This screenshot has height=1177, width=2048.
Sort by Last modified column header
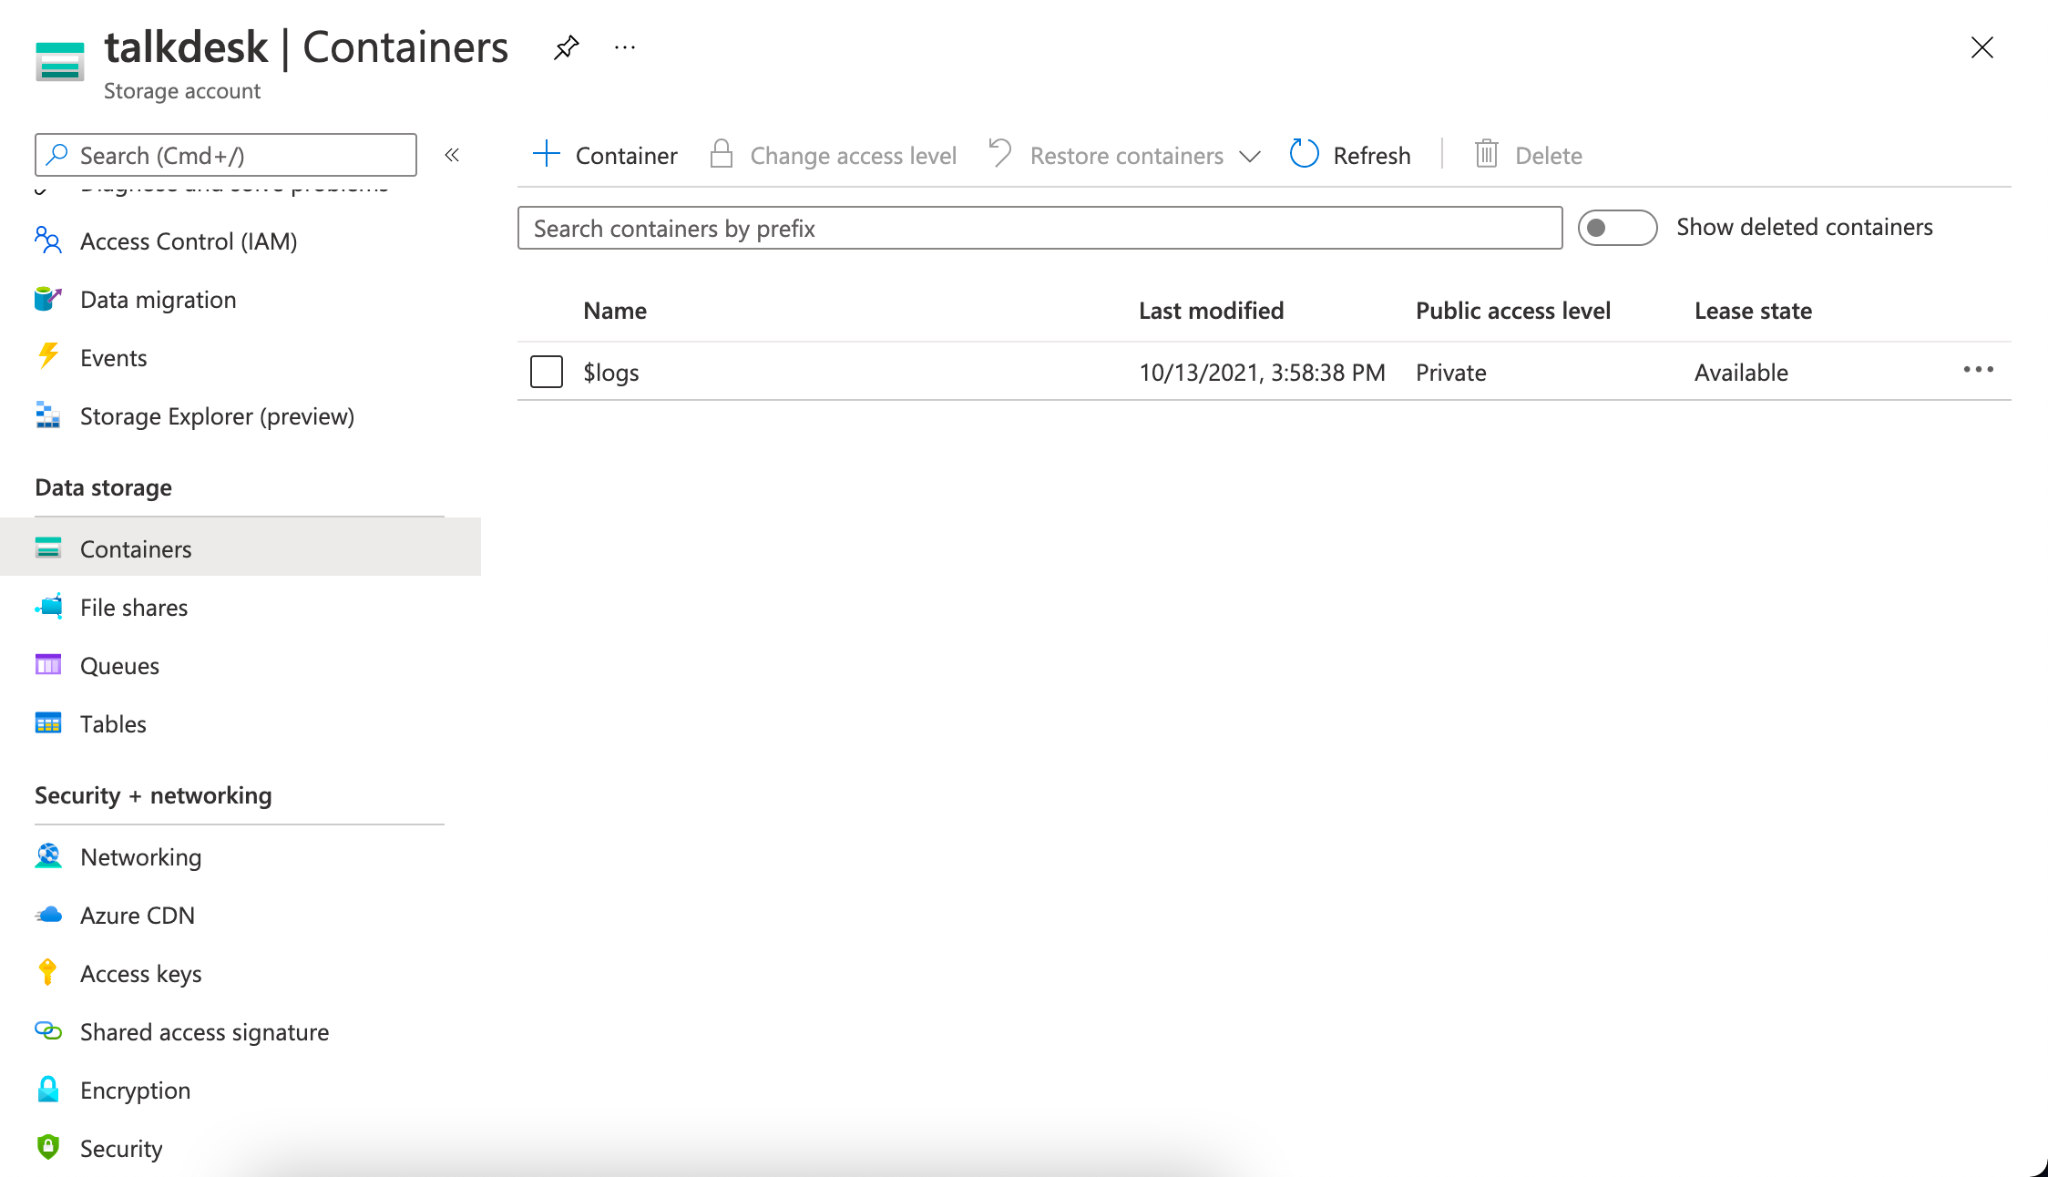(x=1211, y=311)
